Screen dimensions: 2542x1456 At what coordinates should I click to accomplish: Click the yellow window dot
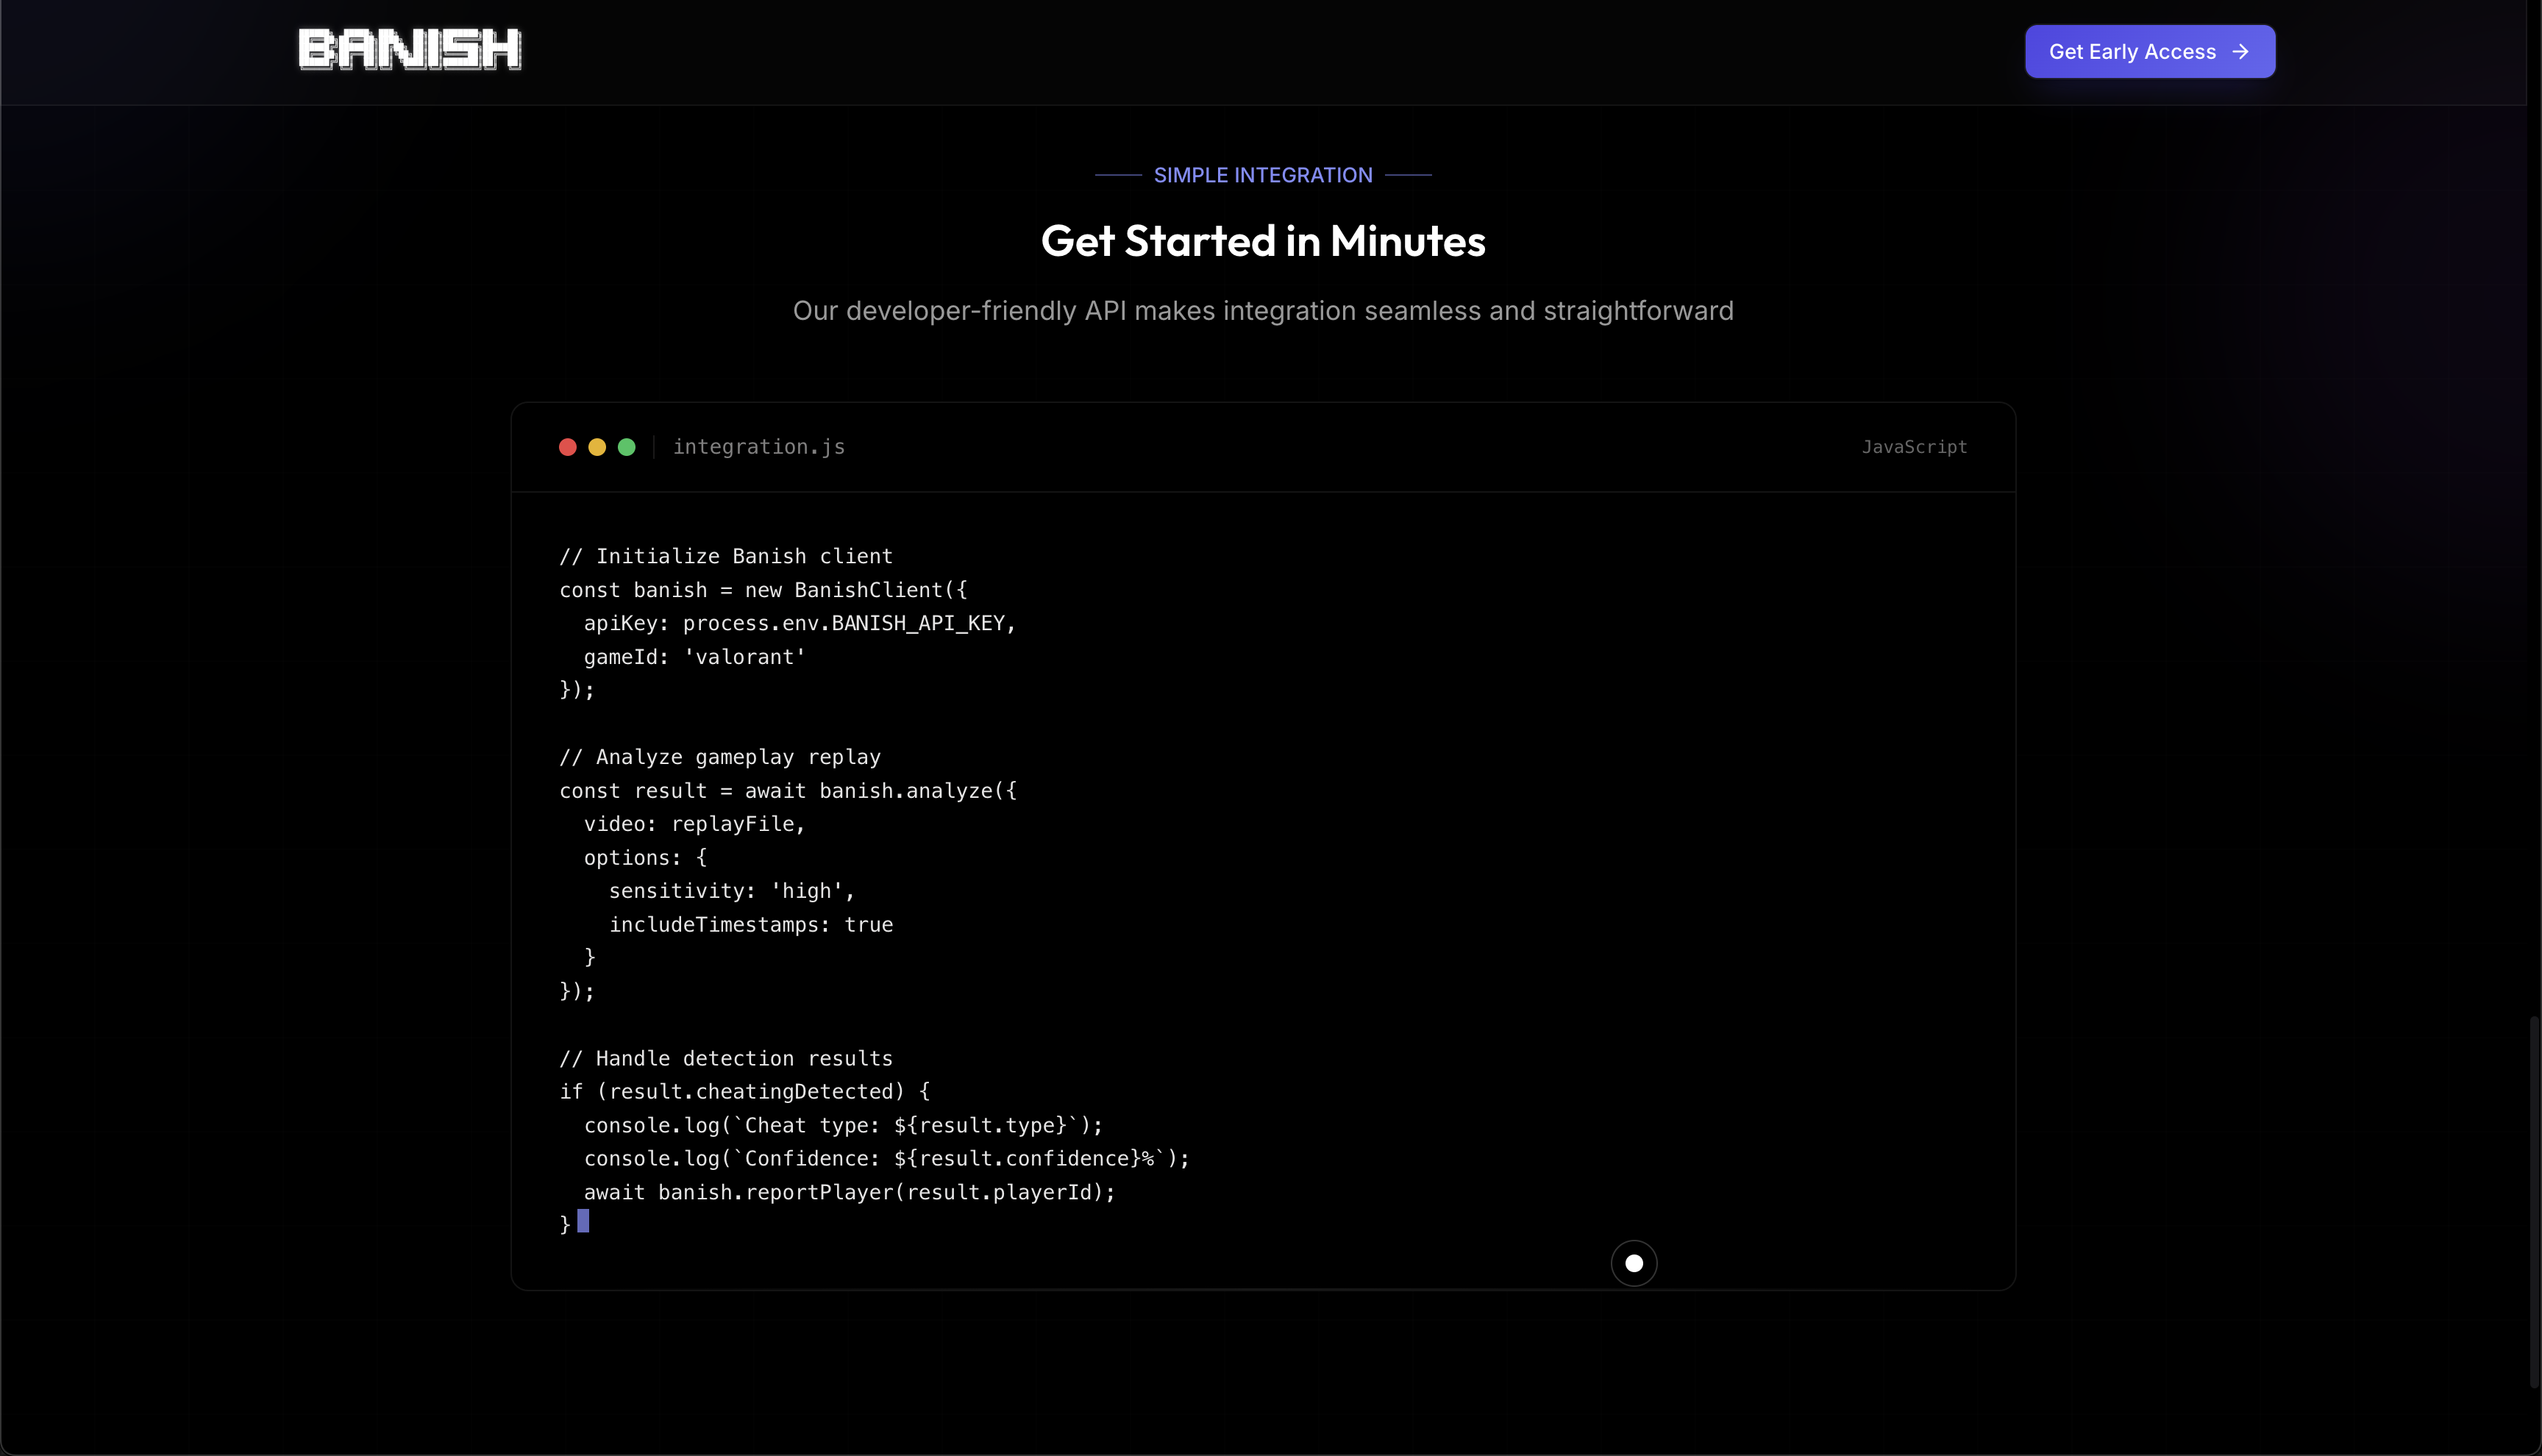(597, 447)
